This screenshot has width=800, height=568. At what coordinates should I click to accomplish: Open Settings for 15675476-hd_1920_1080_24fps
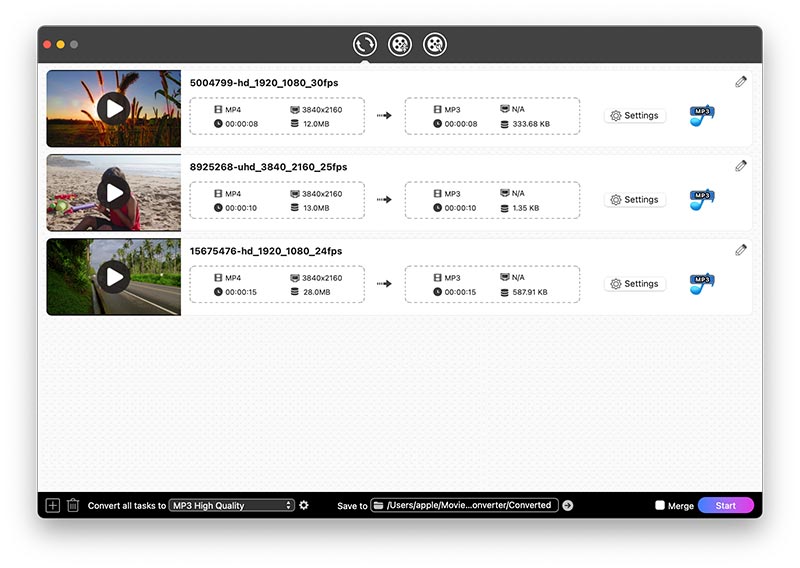(x=635, y=284)
